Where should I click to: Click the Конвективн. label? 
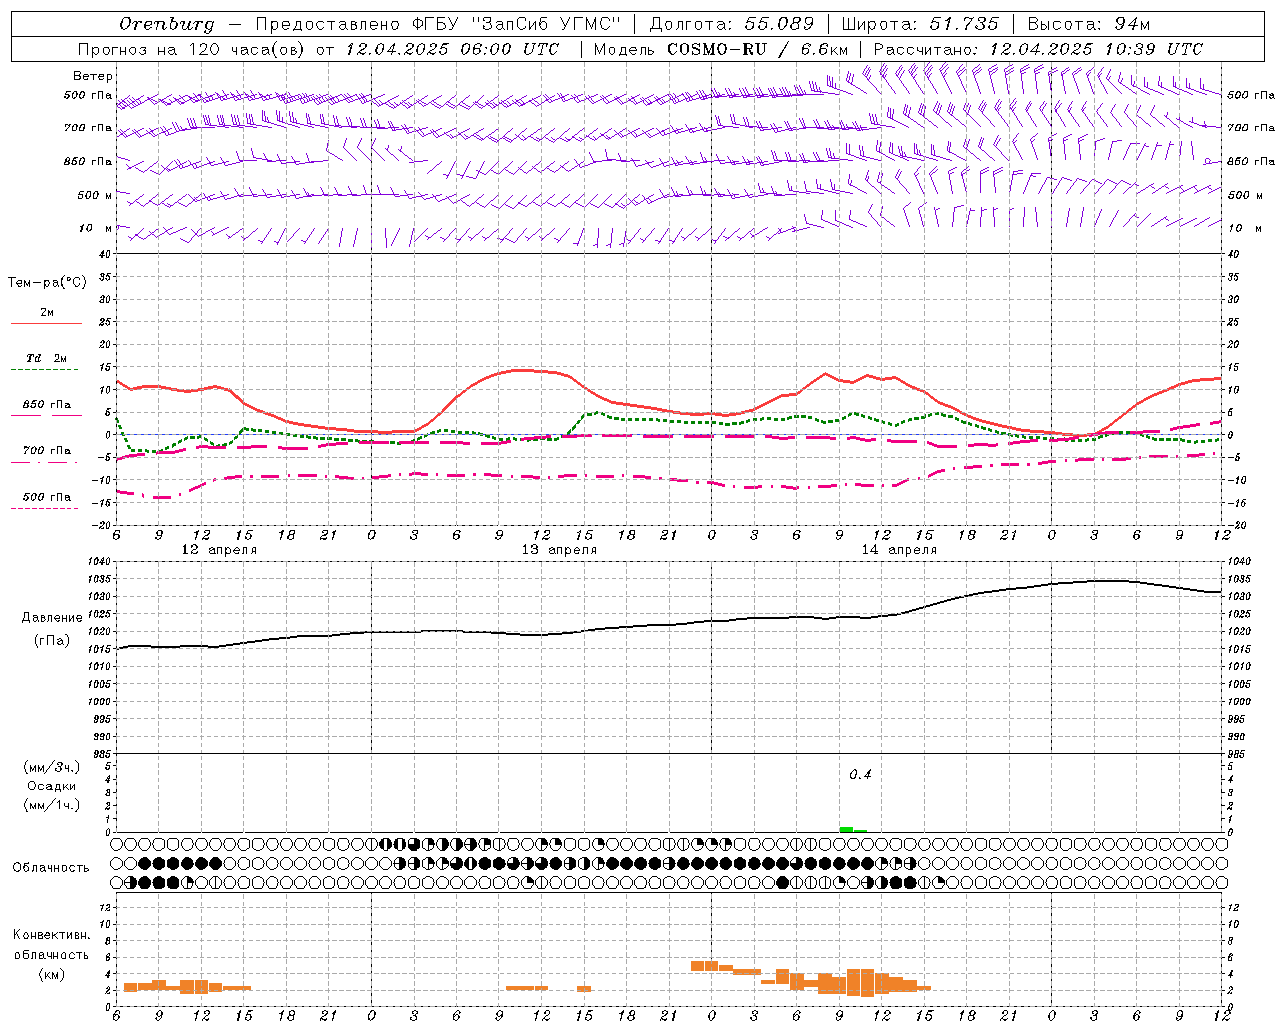click(51, 935)
